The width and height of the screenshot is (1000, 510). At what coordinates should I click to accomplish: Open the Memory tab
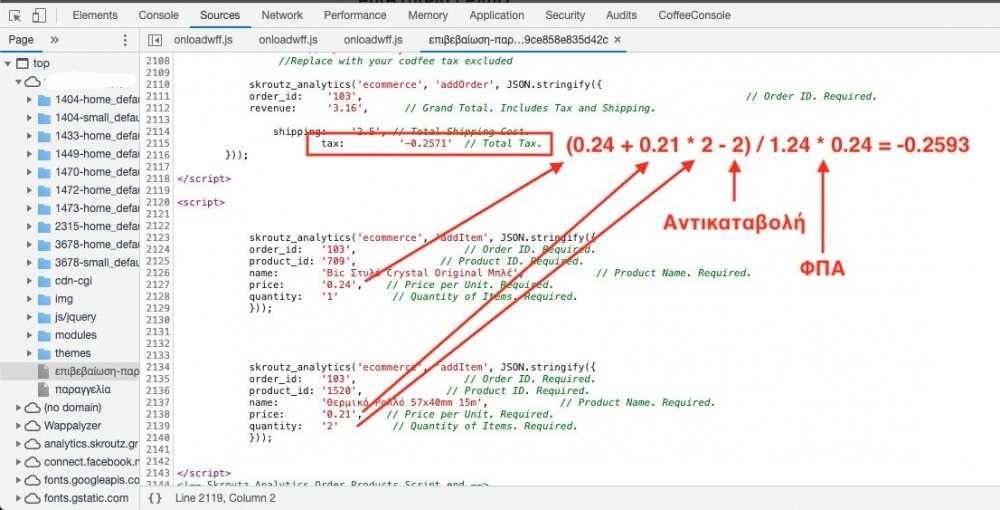(427, 15)
